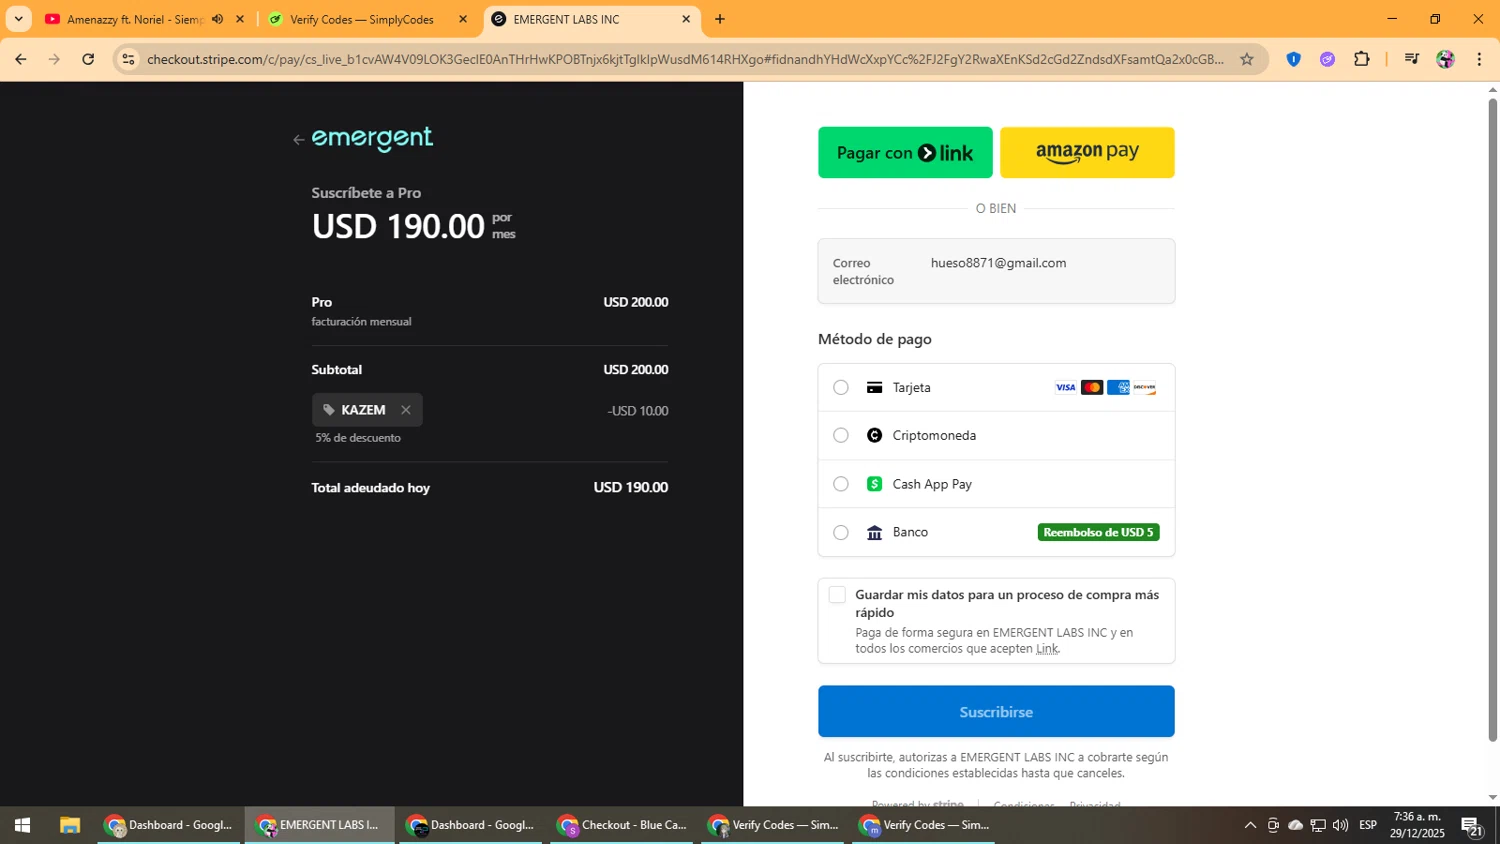This screenshot has height=844, width=1500.
Task: Click the American Express logo
Action: [x=1118, y=388]
